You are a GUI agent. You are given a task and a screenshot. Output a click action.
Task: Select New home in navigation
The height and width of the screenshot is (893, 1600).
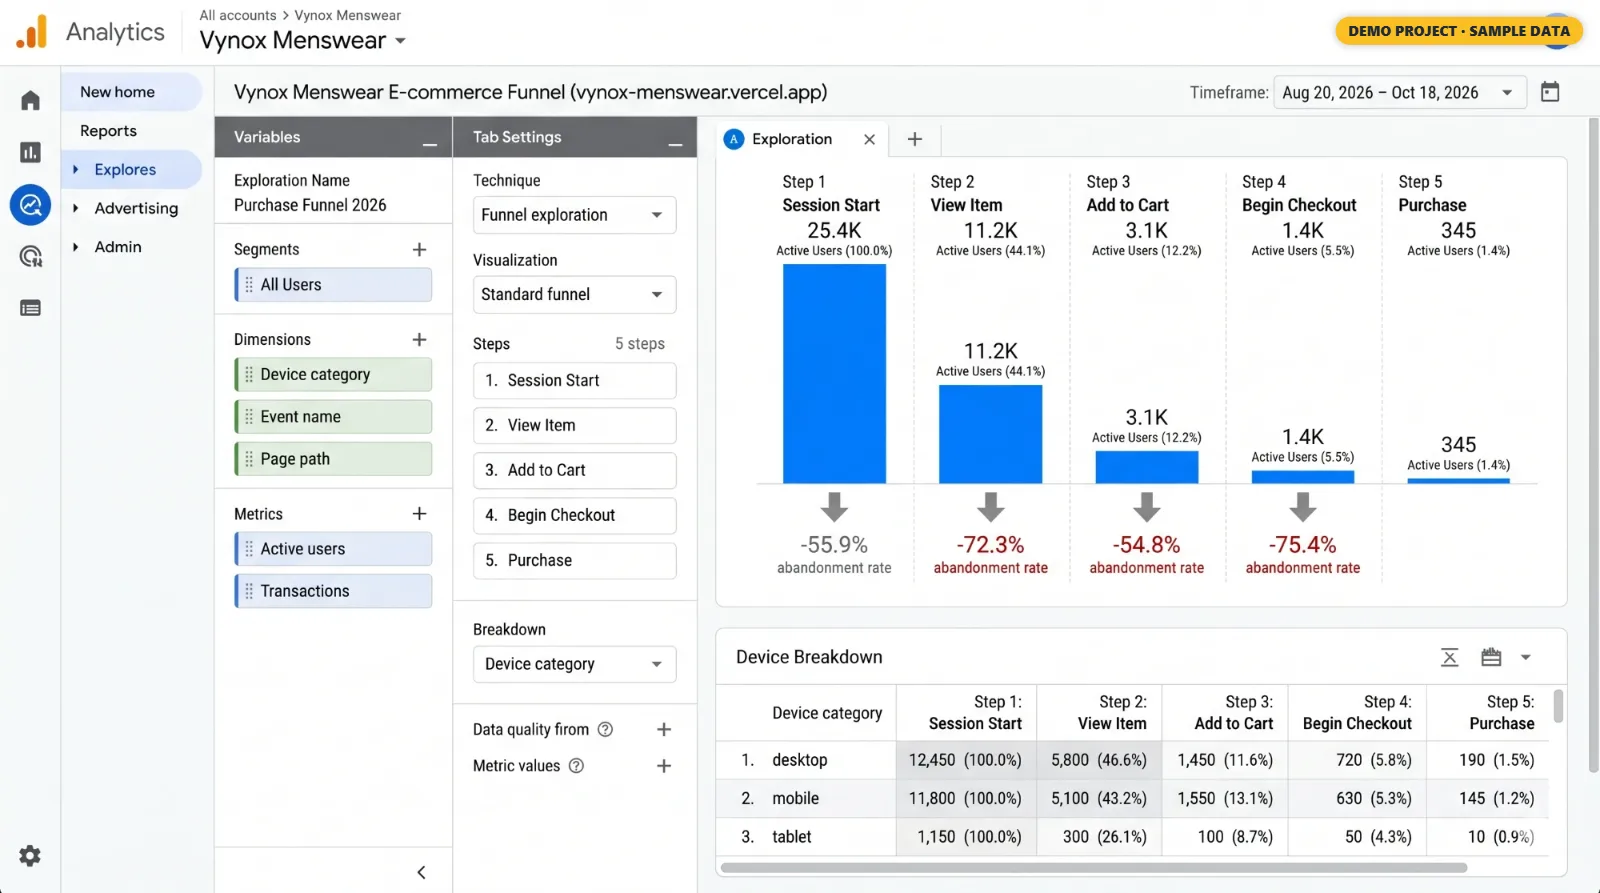point(132,92)
